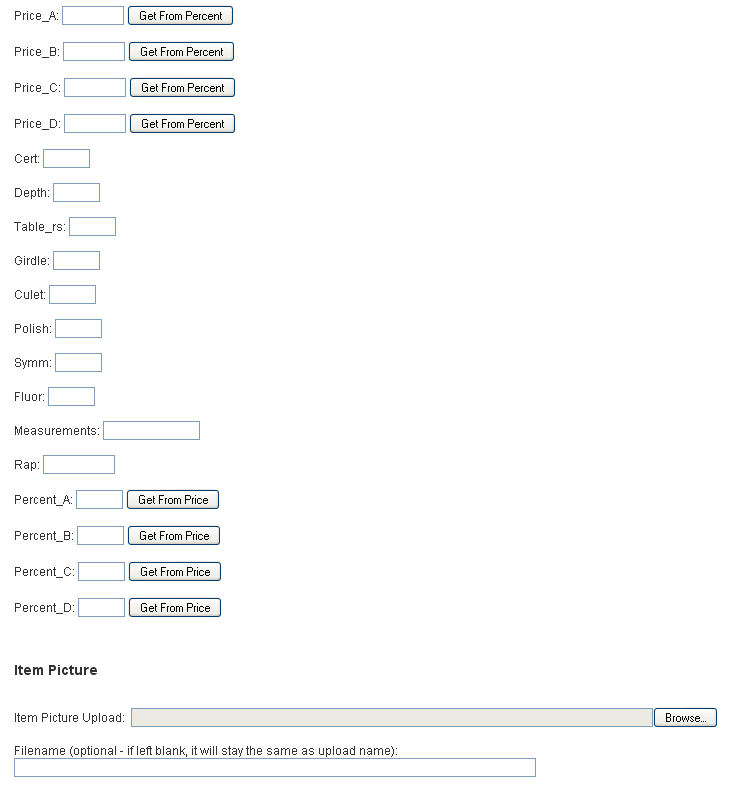This screenshot has width=731, height=808.
Task: Click Get From Percent button for Price_A
Action: tap(180, 16)
